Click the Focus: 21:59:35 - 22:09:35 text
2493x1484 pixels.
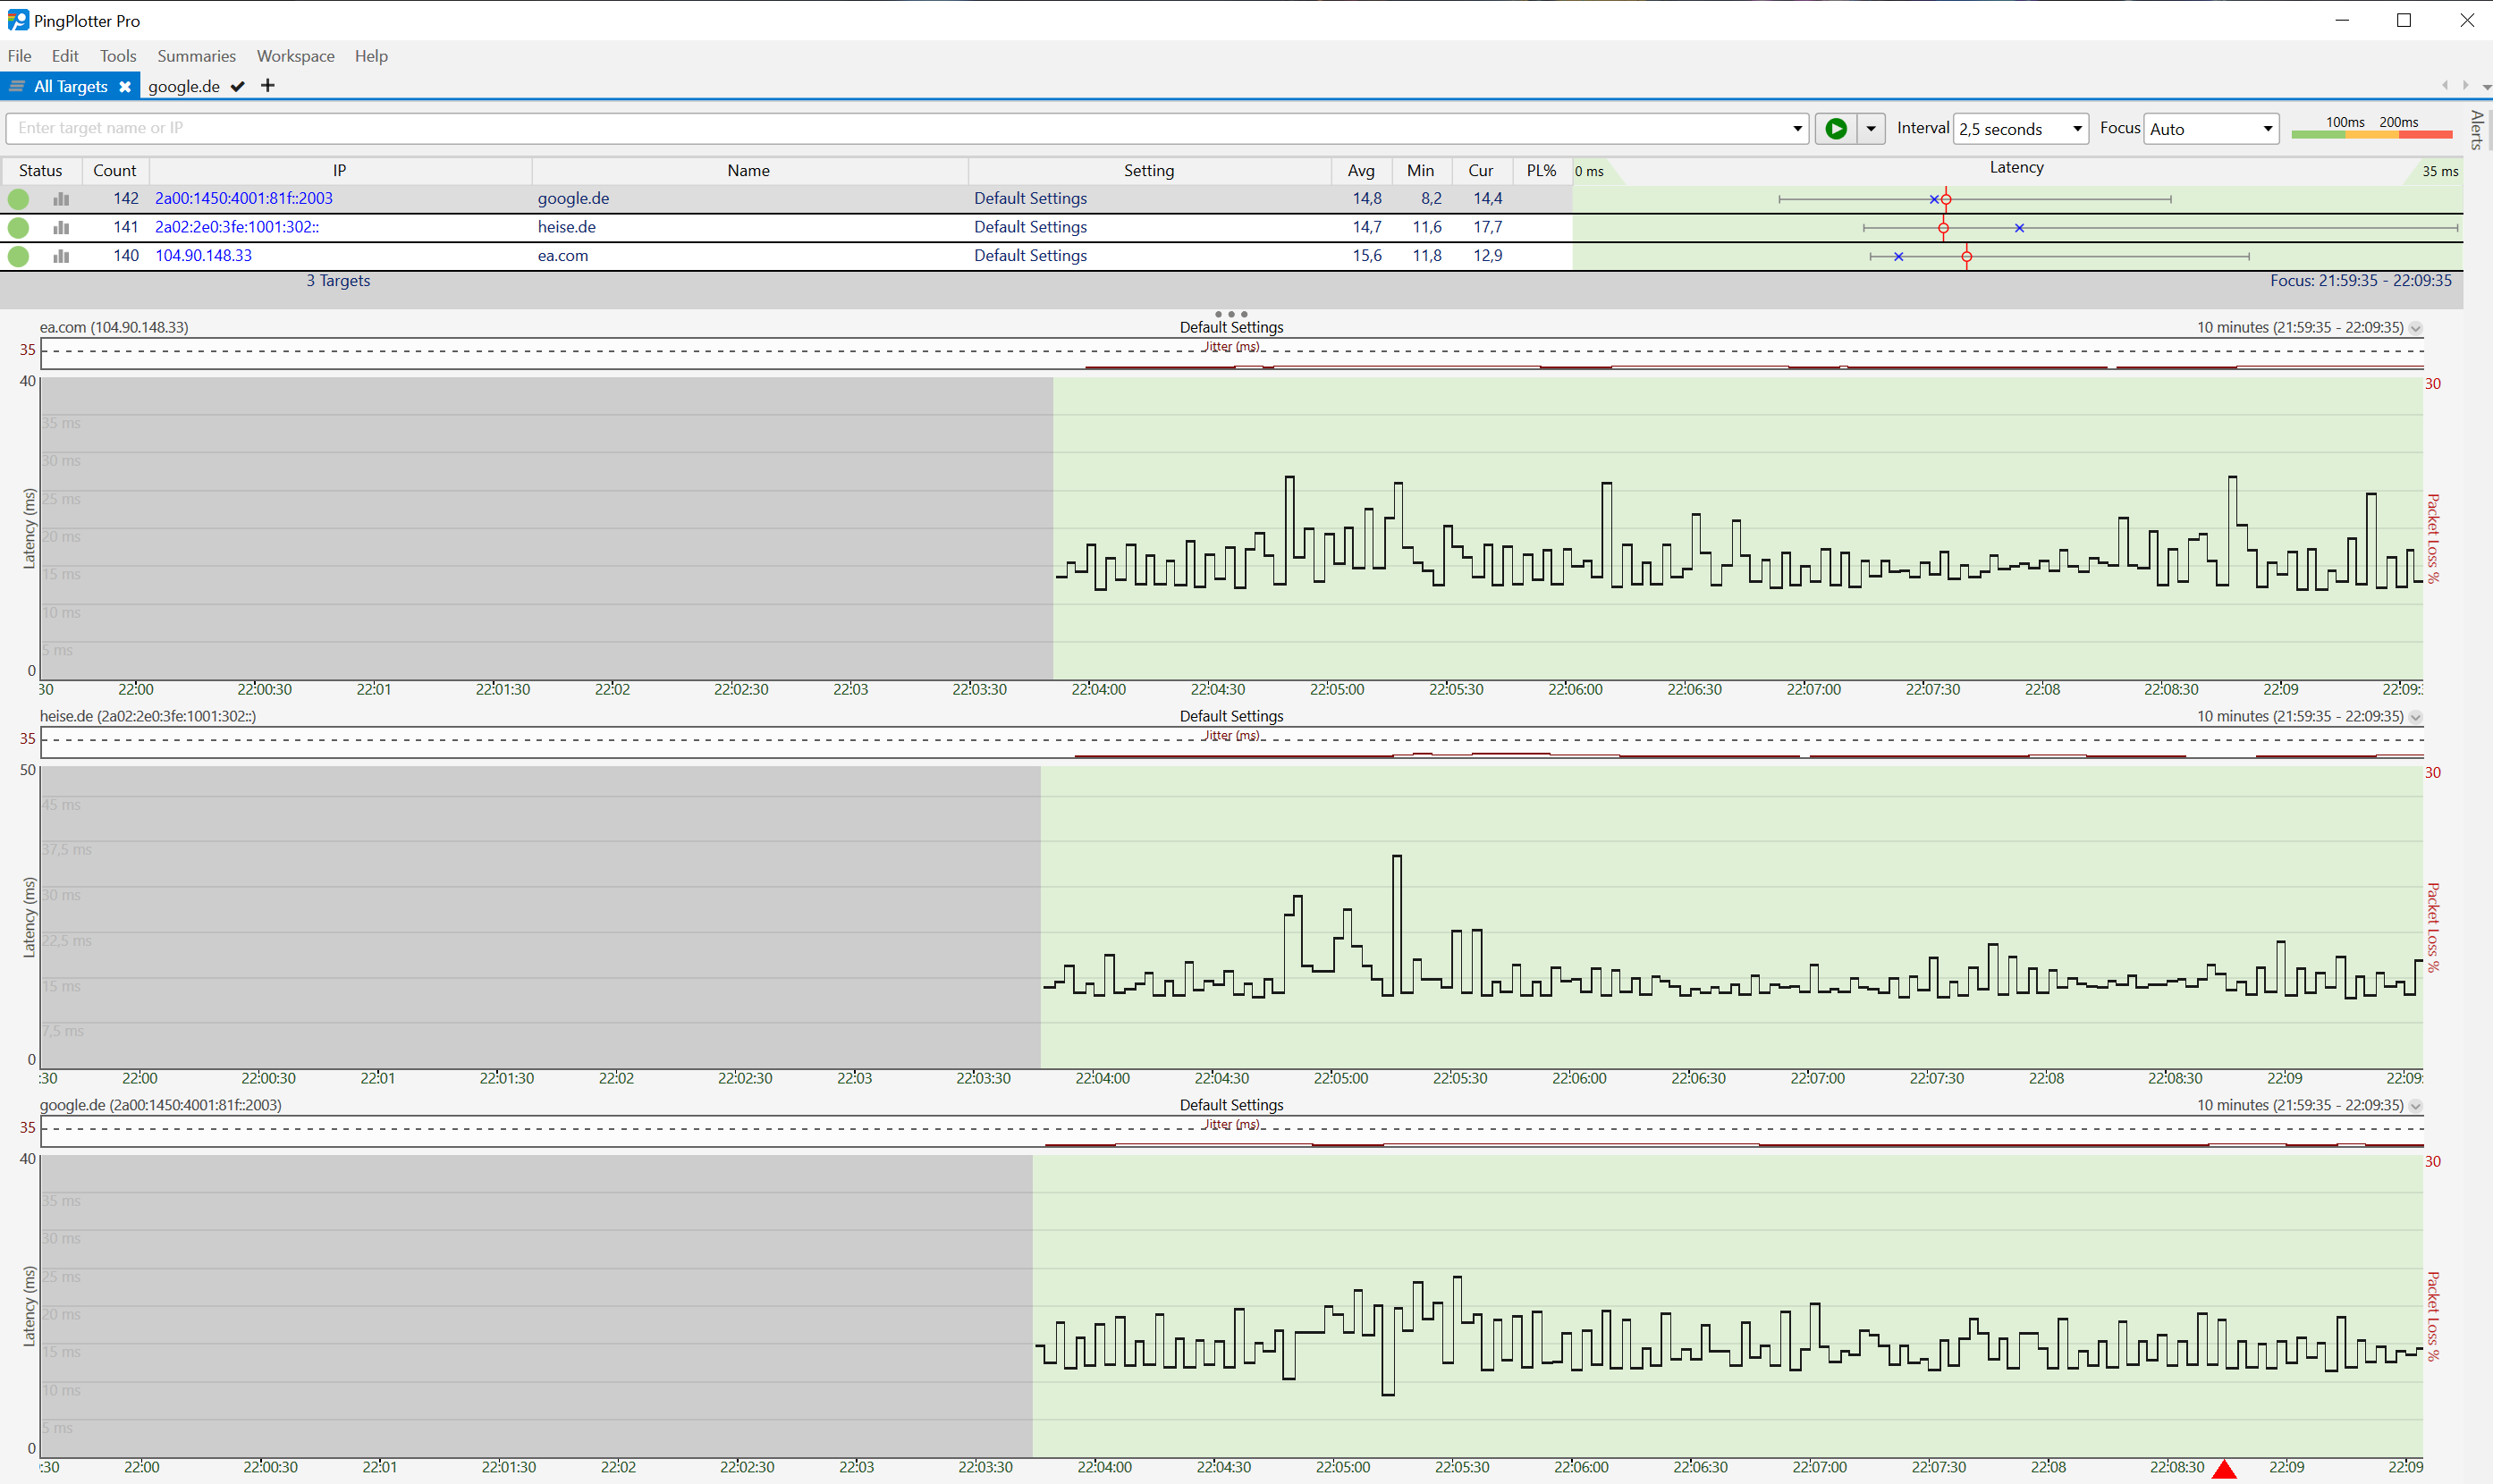click(x=2360, y=281)
